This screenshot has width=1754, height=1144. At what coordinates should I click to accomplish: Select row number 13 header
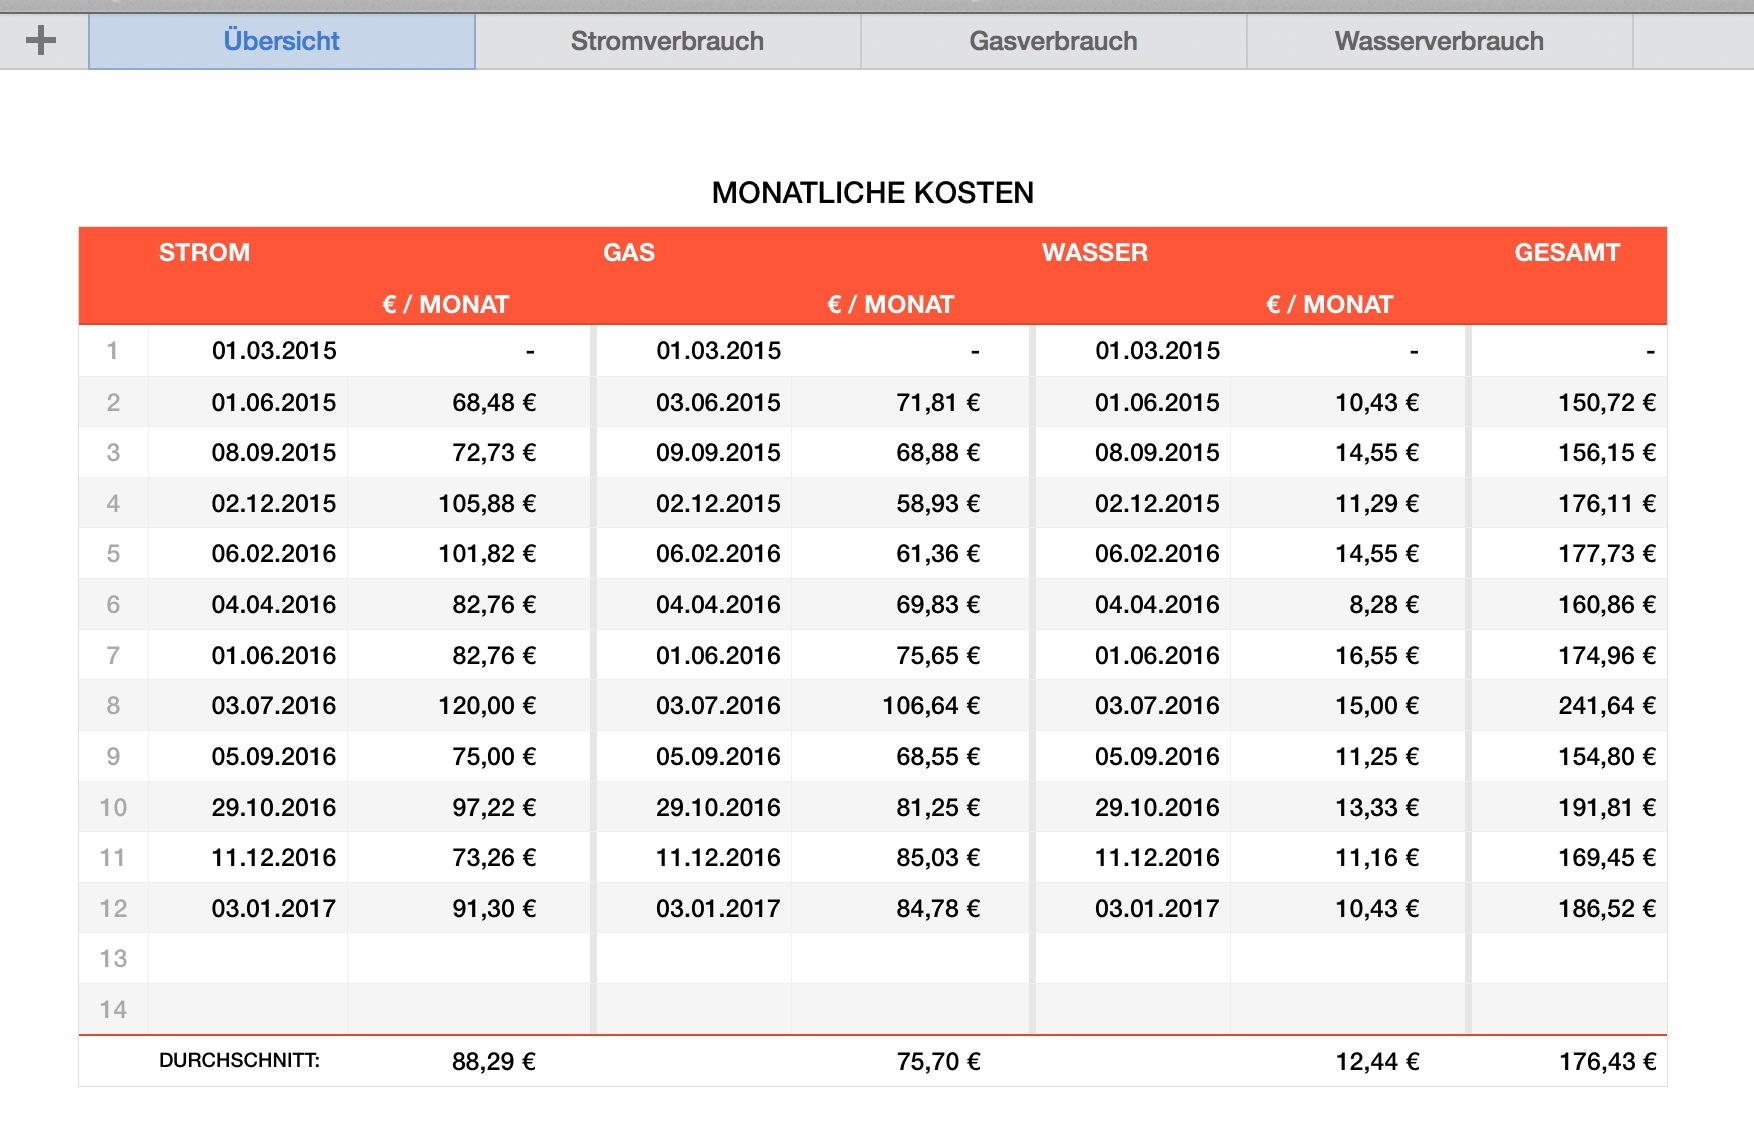[113, 959]
